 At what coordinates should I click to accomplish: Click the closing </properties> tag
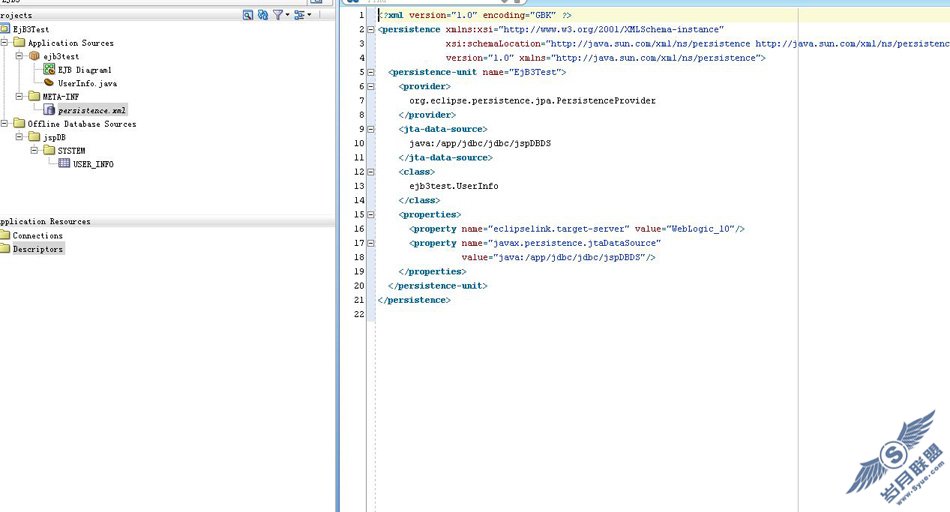433,271
